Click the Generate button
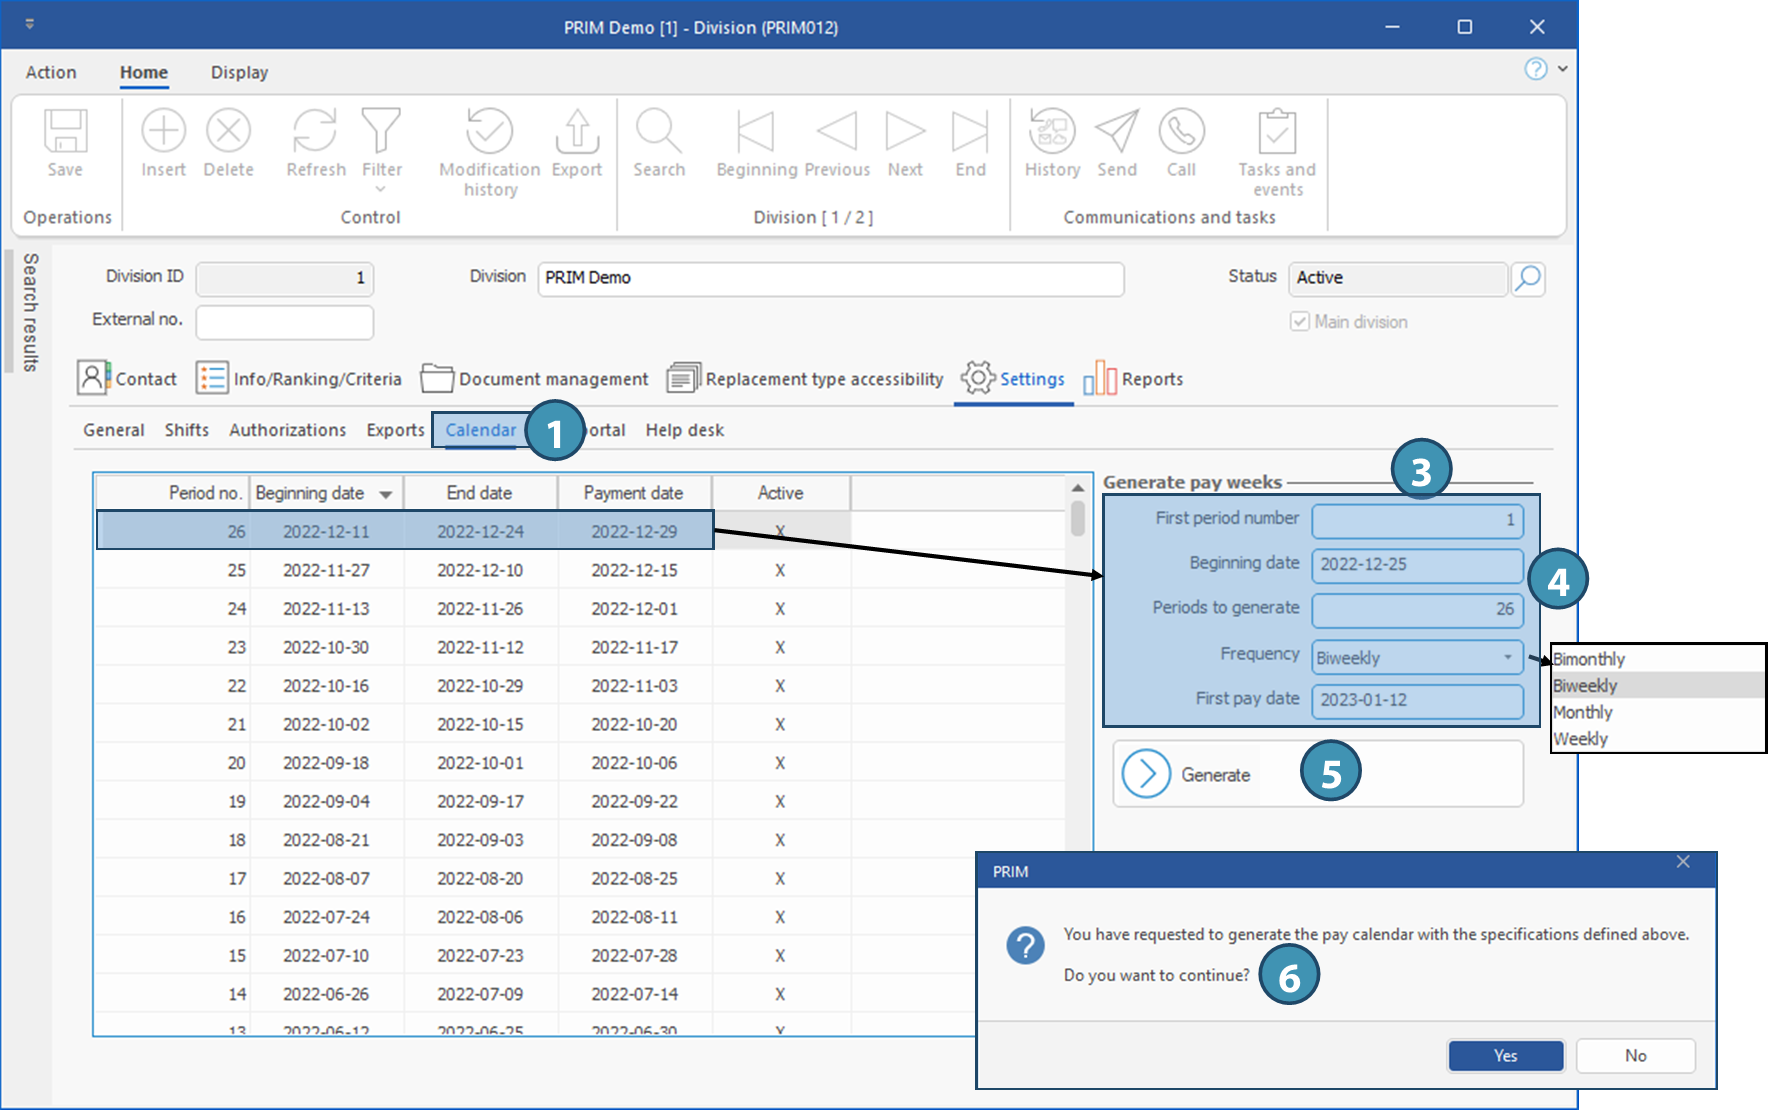 click(x=1188, y=774)
